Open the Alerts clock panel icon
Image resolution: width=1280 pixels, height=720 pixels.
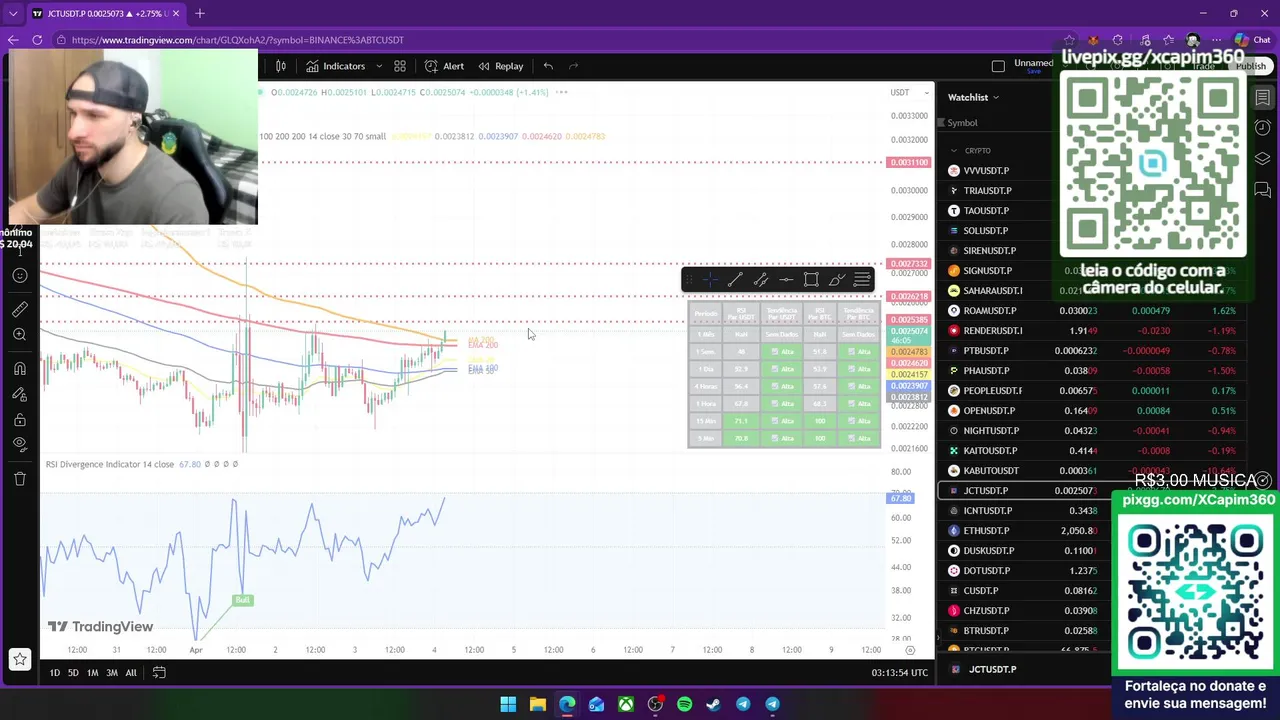tap(1263, 129)
